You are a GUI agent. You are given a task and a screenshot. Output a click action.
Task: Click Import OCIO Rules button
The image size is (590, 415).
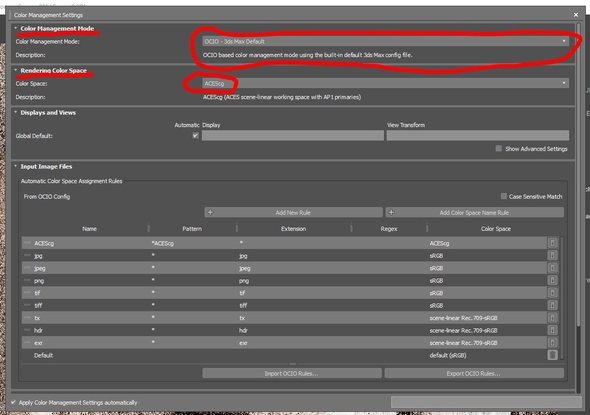[x=292, y=373]
